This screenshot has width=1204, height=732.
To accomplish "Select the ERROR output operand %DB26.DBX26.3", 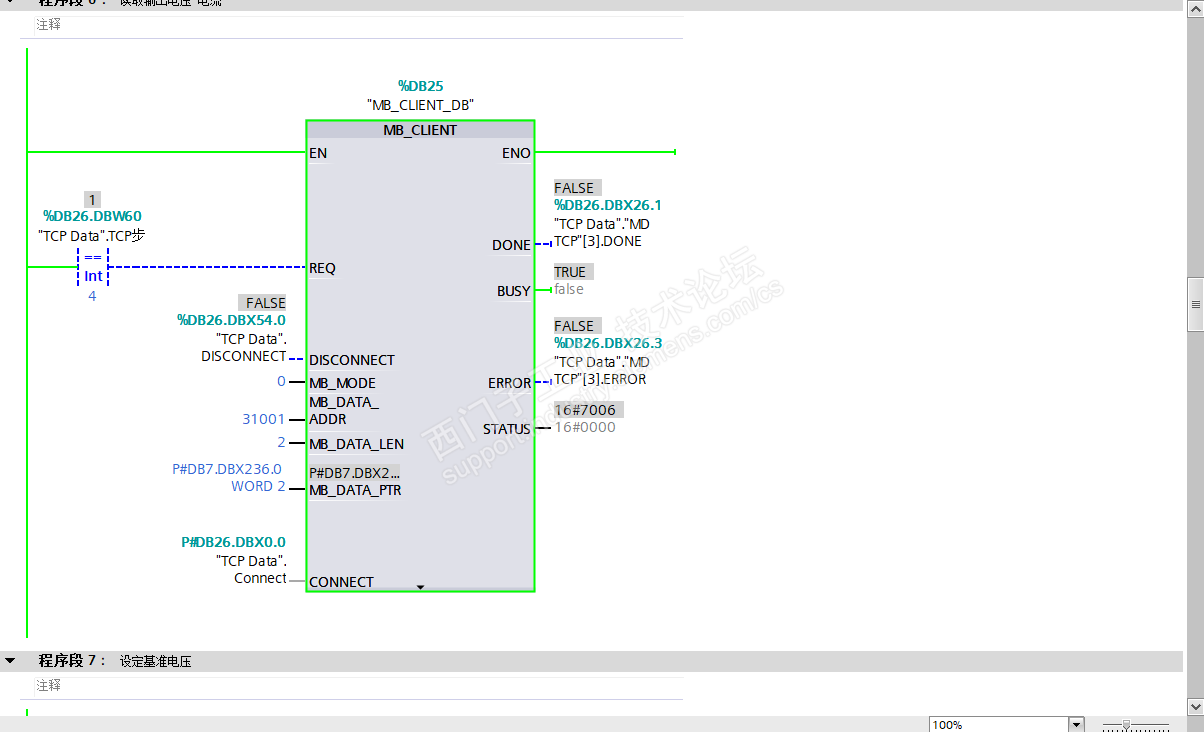I will click(608, 343).
